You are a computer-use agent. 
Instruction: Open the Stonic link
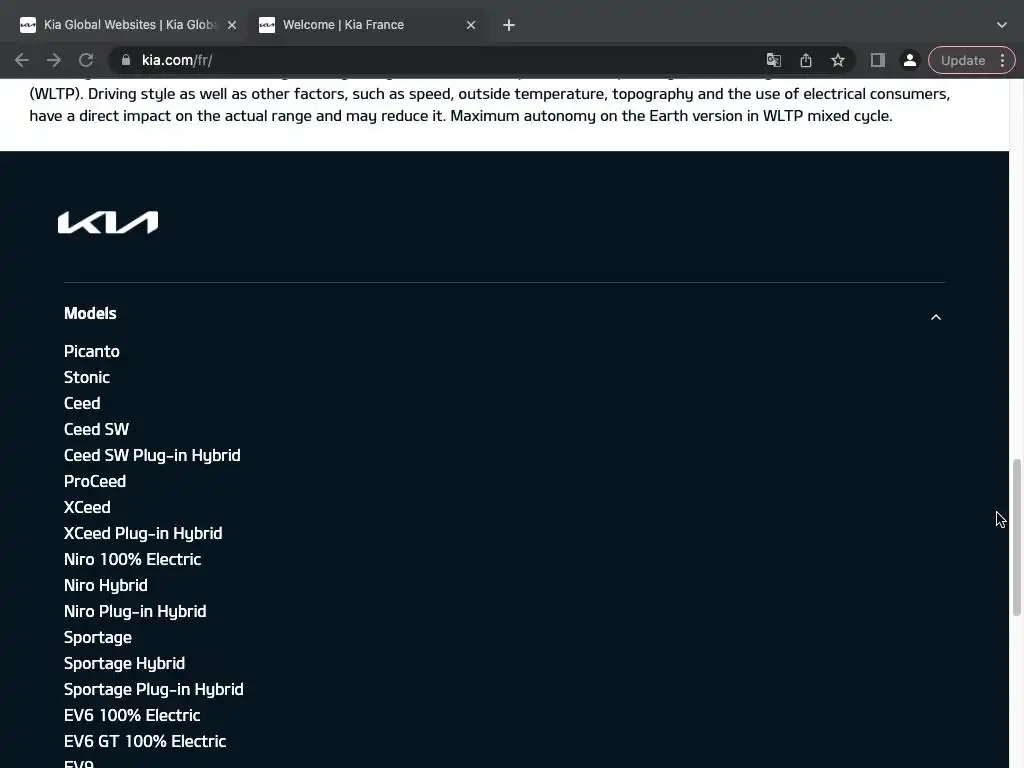[87, 377]
